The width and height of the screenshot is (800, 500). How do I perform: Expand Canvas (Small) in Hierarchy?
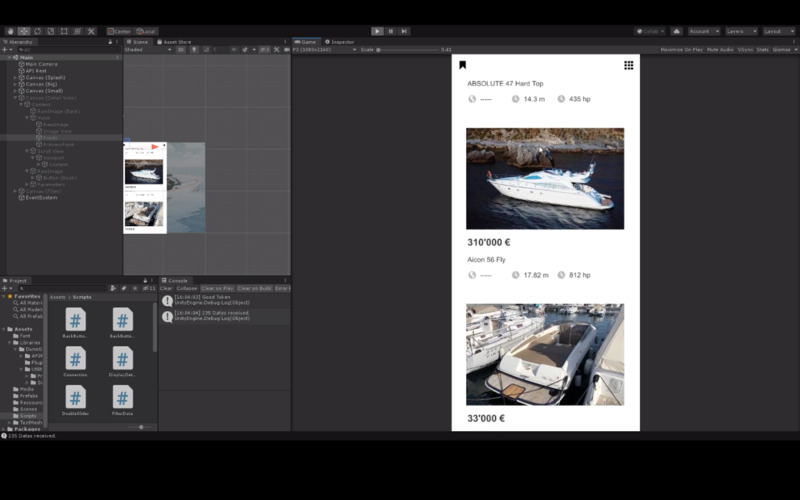click(15, 91)
